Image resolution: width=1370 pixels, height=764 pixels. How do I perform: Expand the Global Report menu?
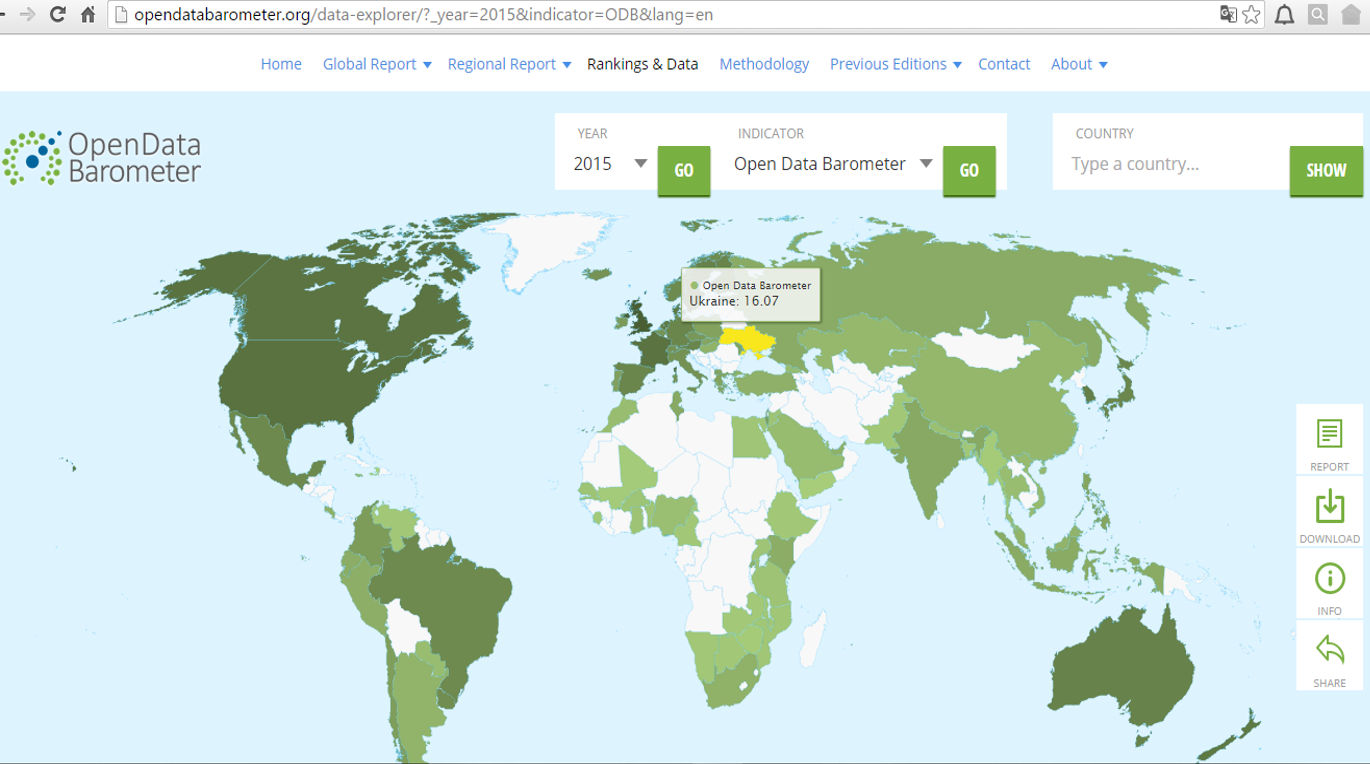[377, 64]
